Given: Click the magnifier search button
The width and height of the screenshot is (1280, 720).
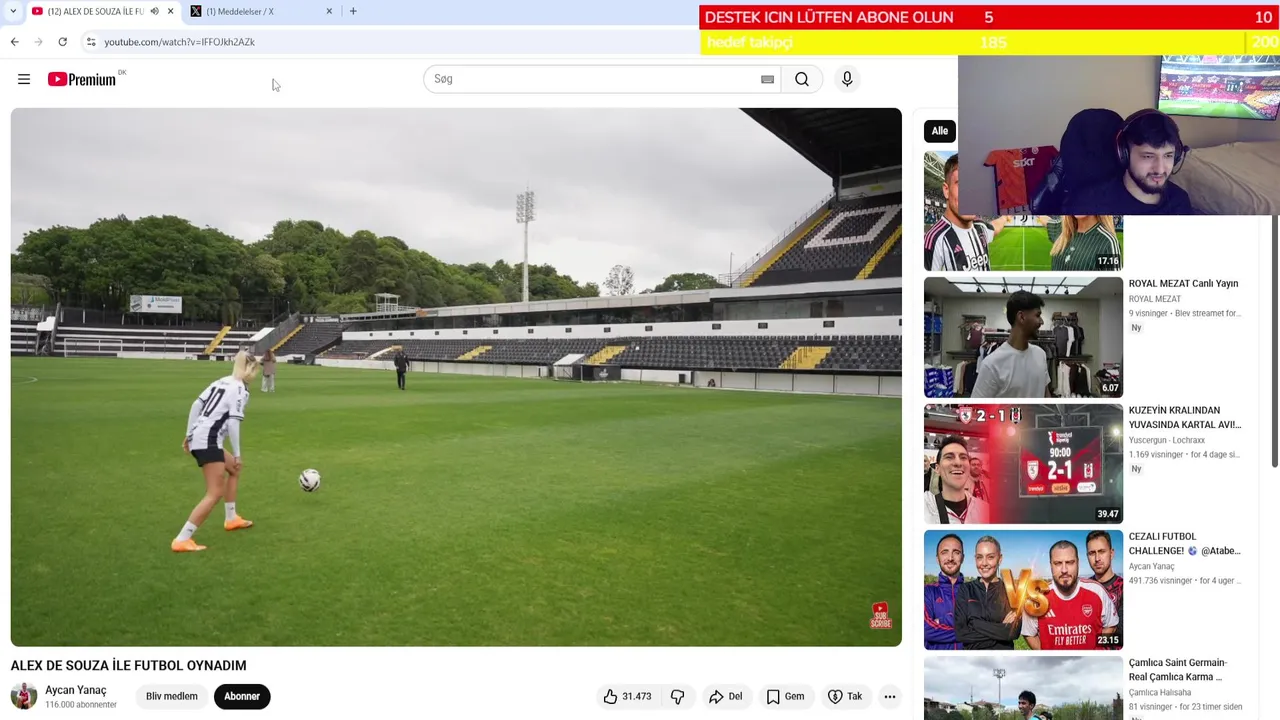Looking at the screenshot, I should click(x=802, y=79).
